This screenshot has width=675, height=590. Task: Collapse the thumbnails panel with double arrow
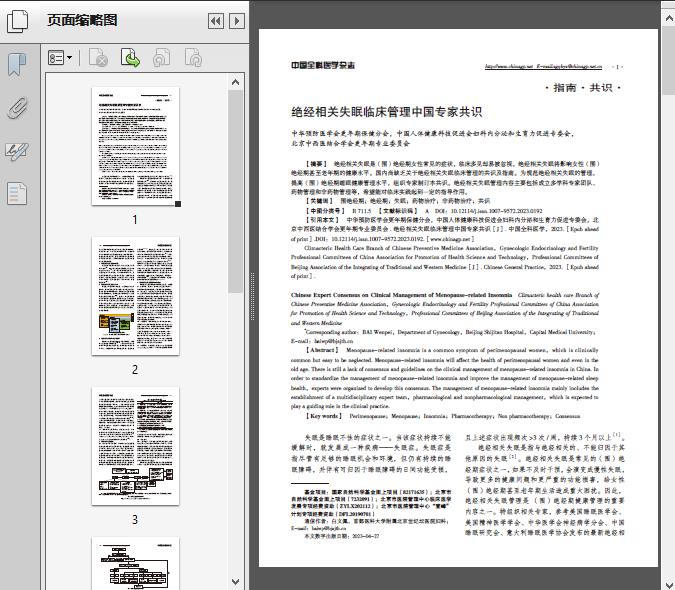point(216,21)
